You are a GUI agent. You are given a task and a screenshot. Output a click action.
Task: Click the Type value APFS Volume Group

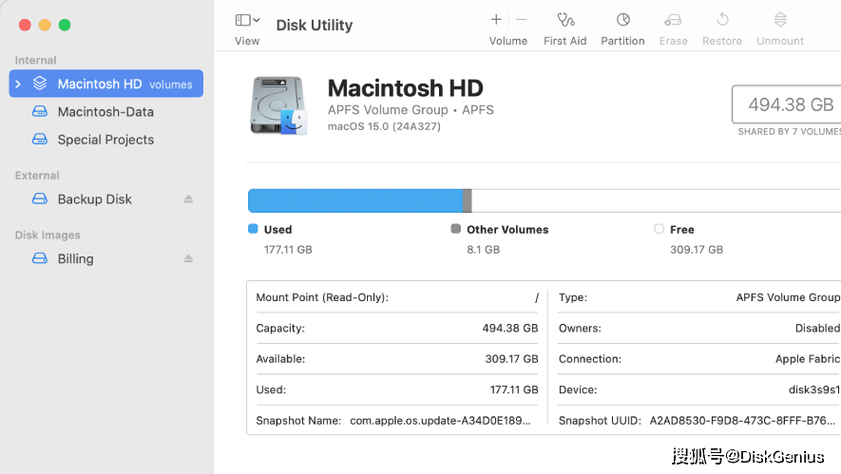pos(788,297)
